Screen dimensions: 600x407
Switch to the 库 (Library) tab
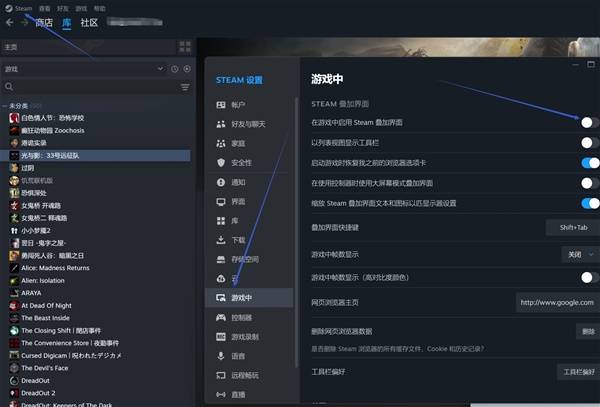tap(67, 23)
